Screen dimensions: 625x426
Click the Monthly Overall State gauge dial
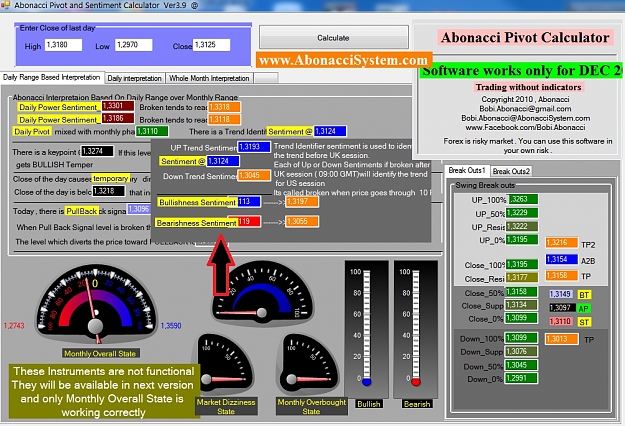click(x=96, y=305)
